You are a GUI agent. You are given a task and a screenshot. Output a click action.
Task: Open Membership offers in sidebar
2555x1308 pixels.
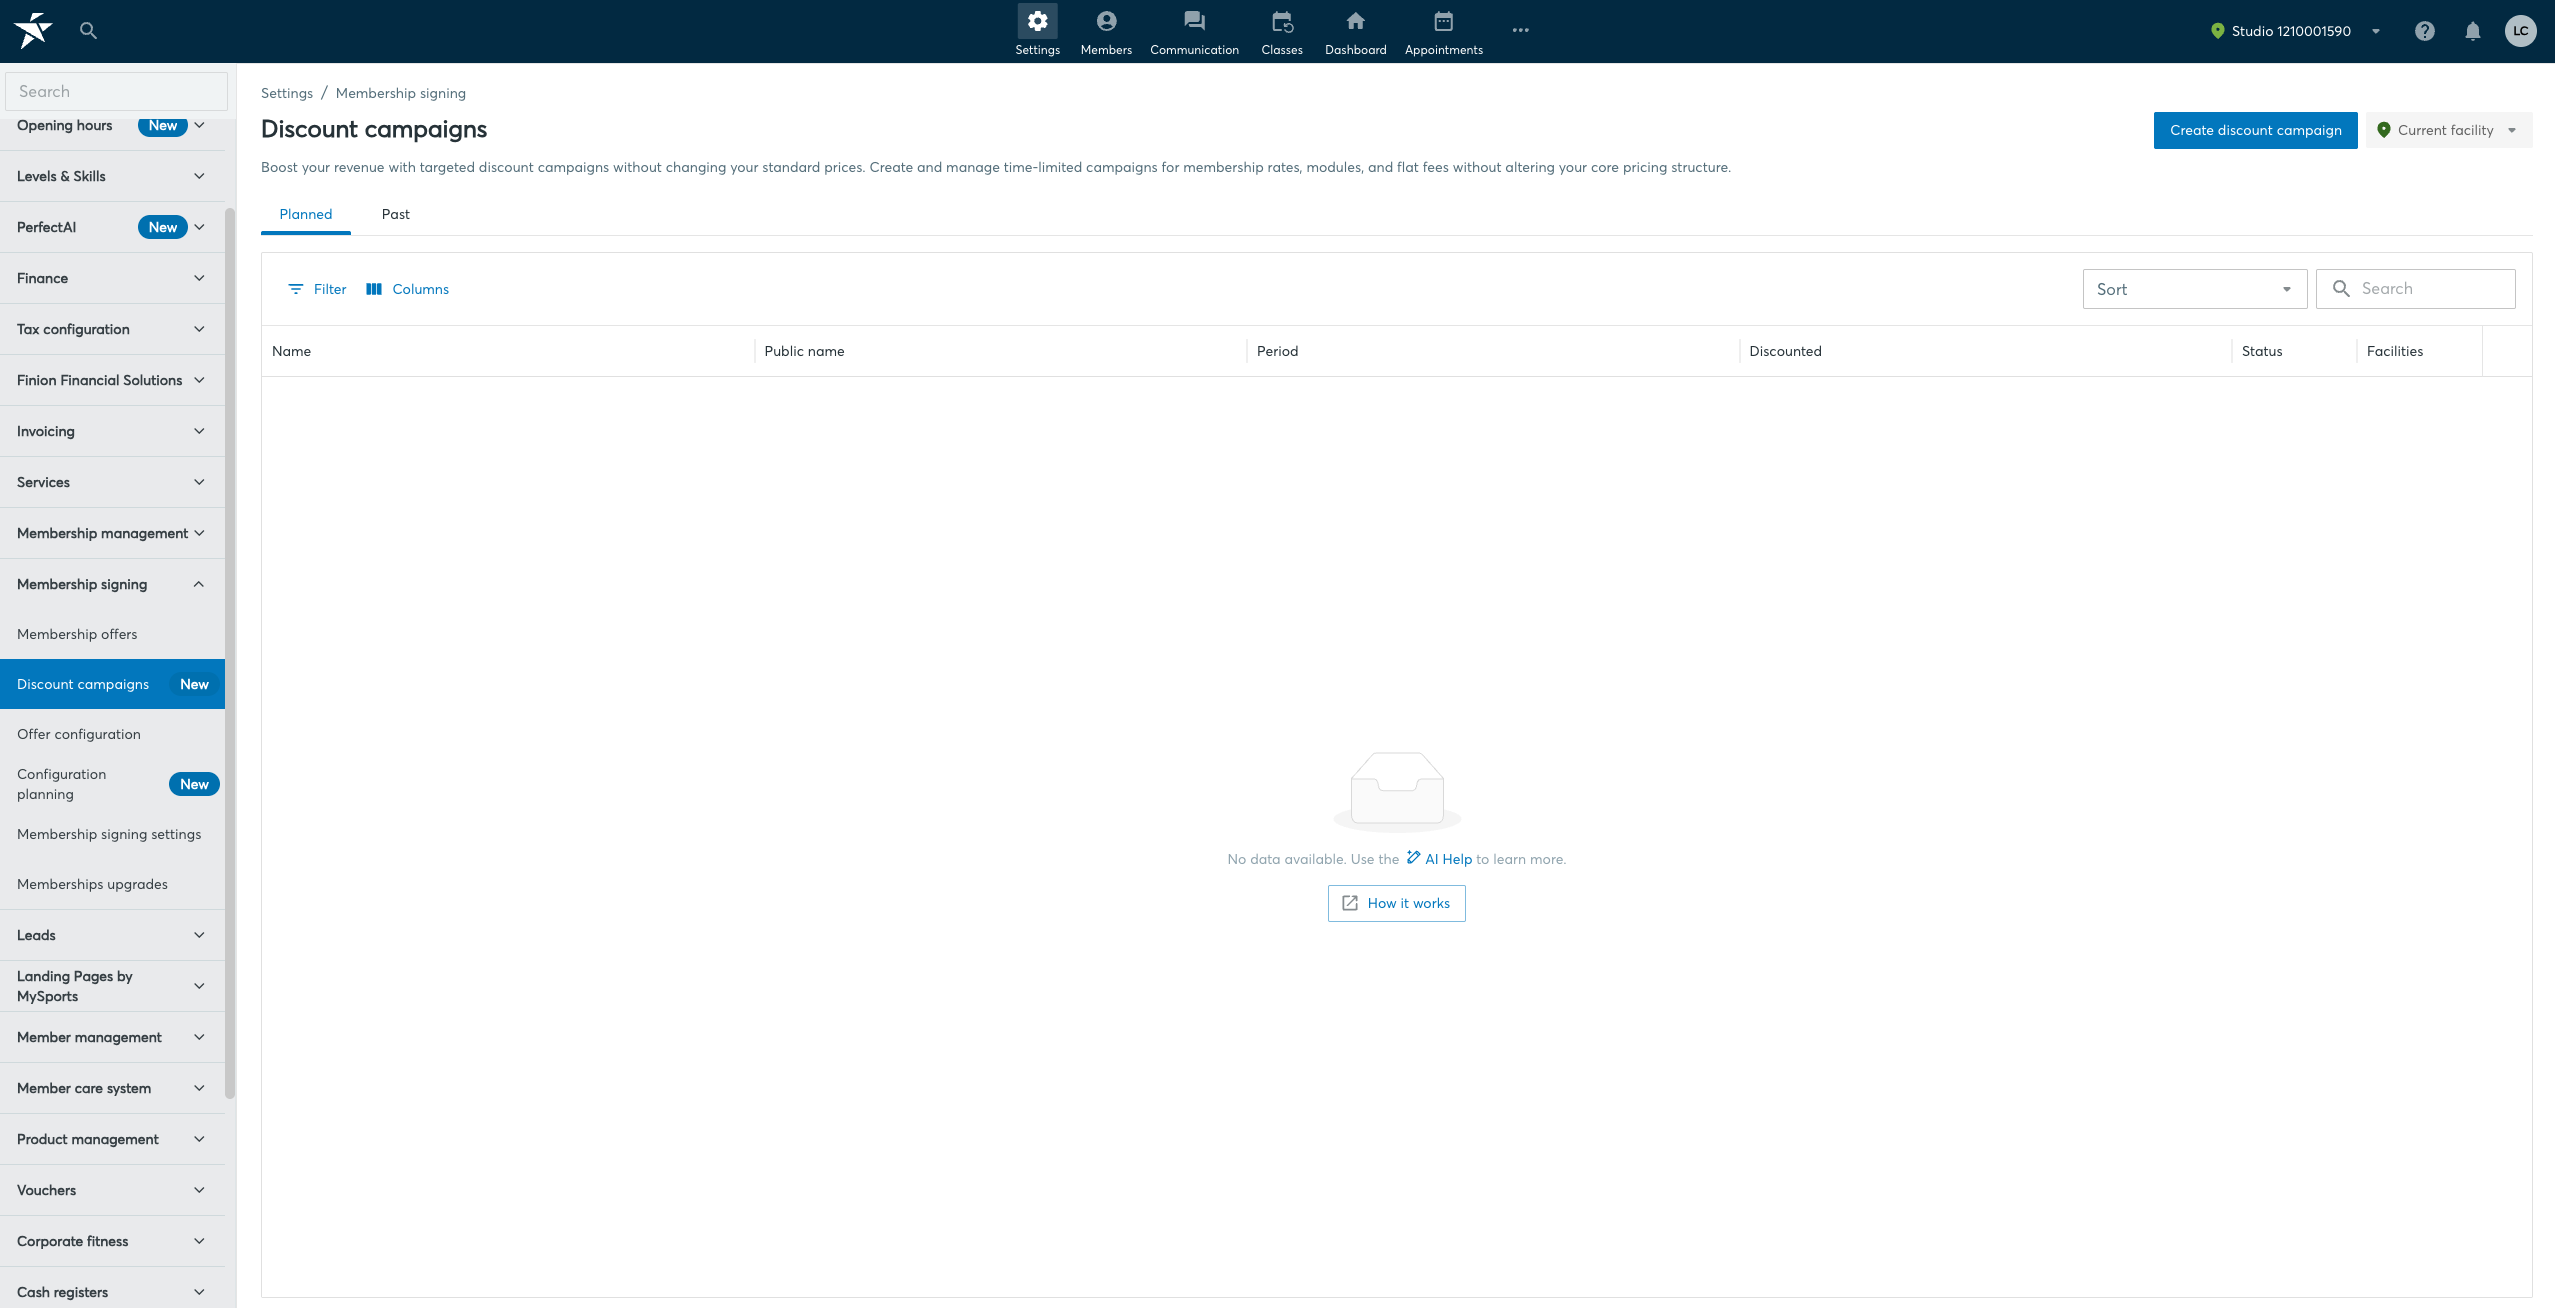pos(112,634)
